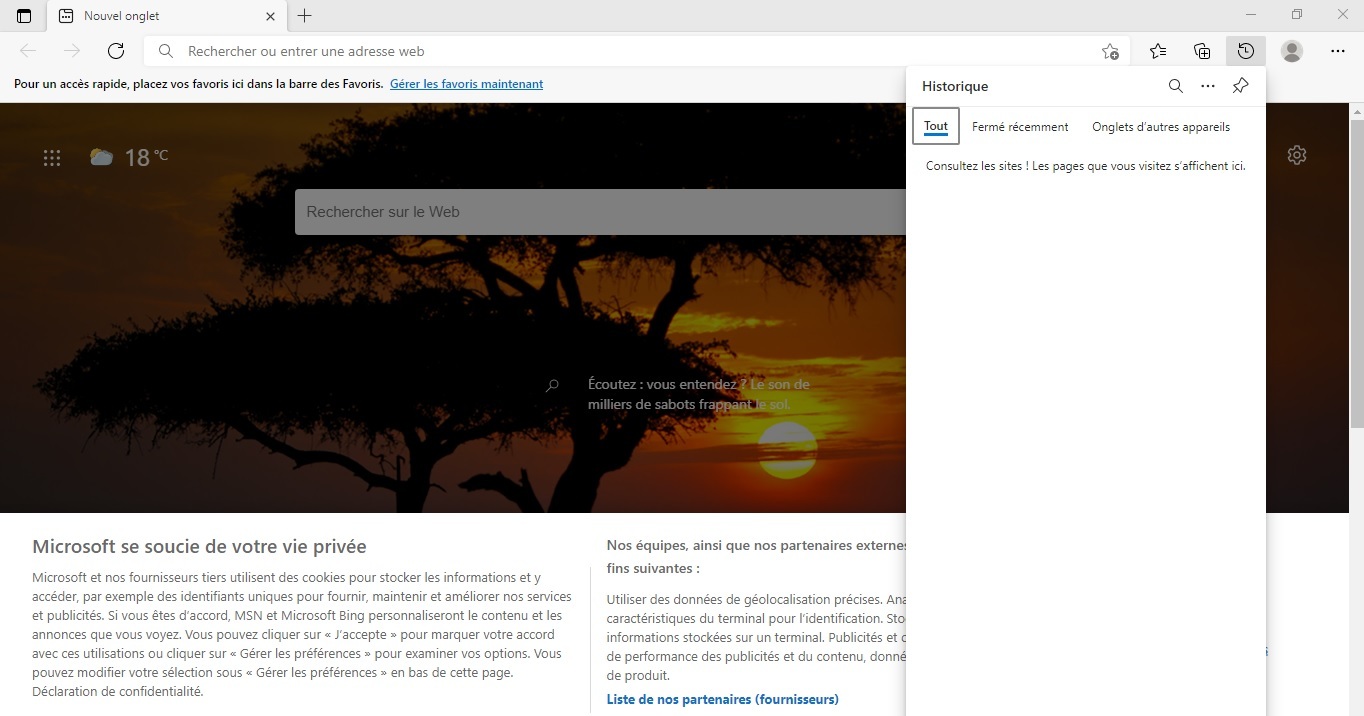Focus the address bar search field
Viewport: 1364px width, 716px height.
click(x=637, y=51)
